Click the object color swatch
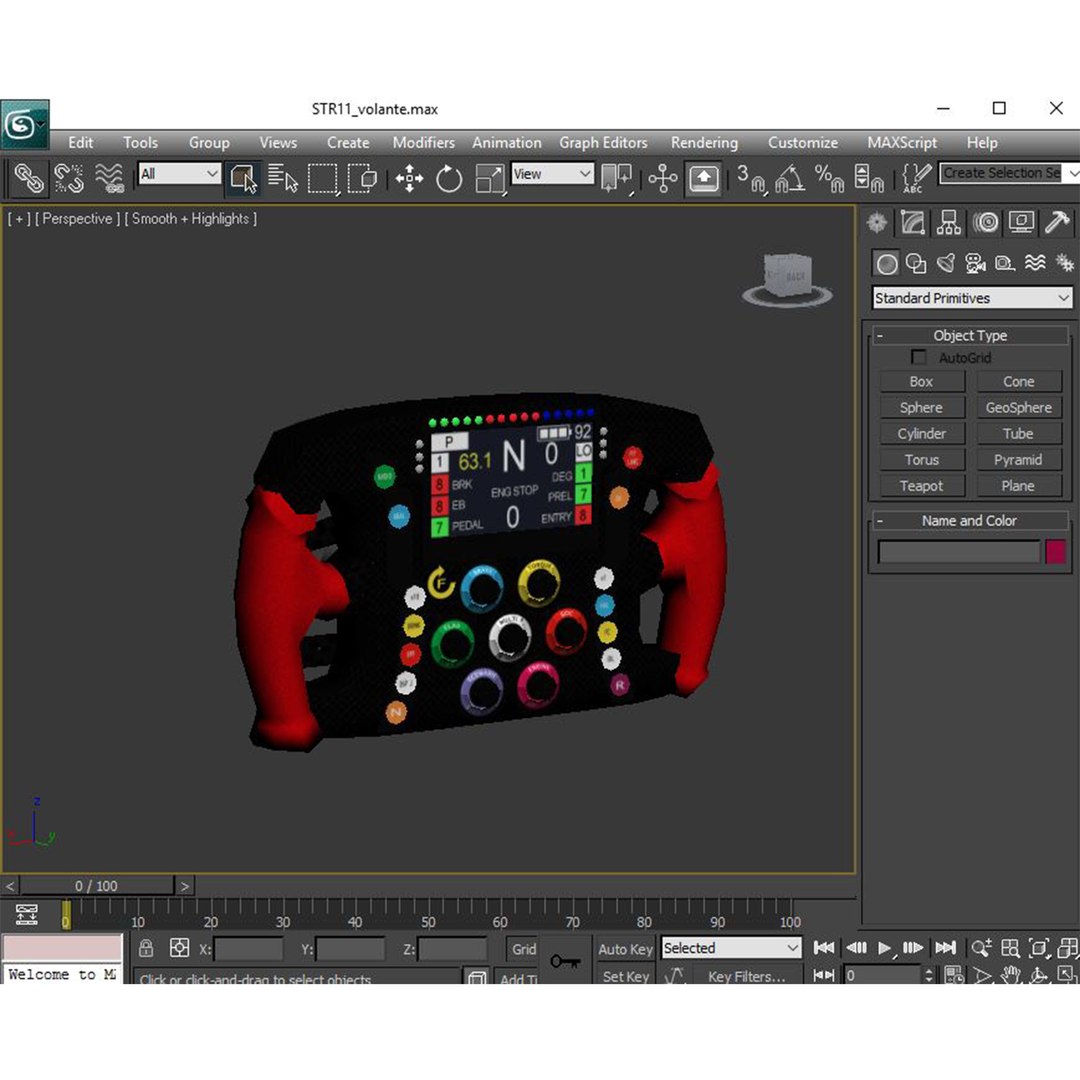 1055,552
